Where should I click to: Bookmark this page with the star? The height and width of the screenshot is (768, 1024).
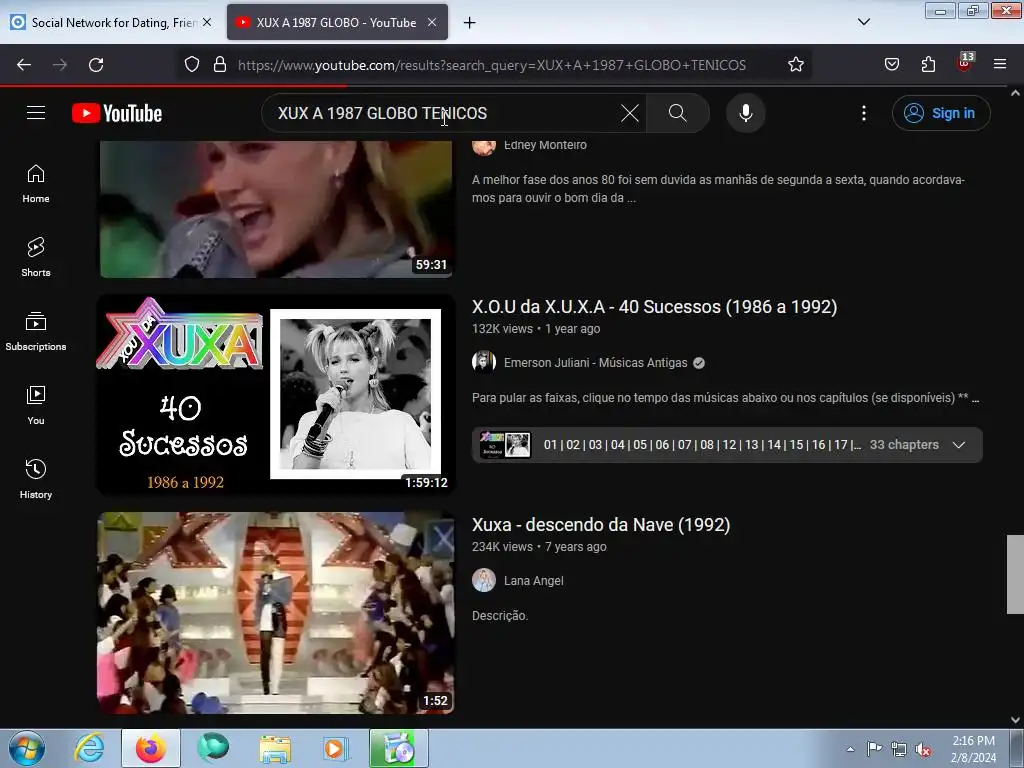pos(795,65)
